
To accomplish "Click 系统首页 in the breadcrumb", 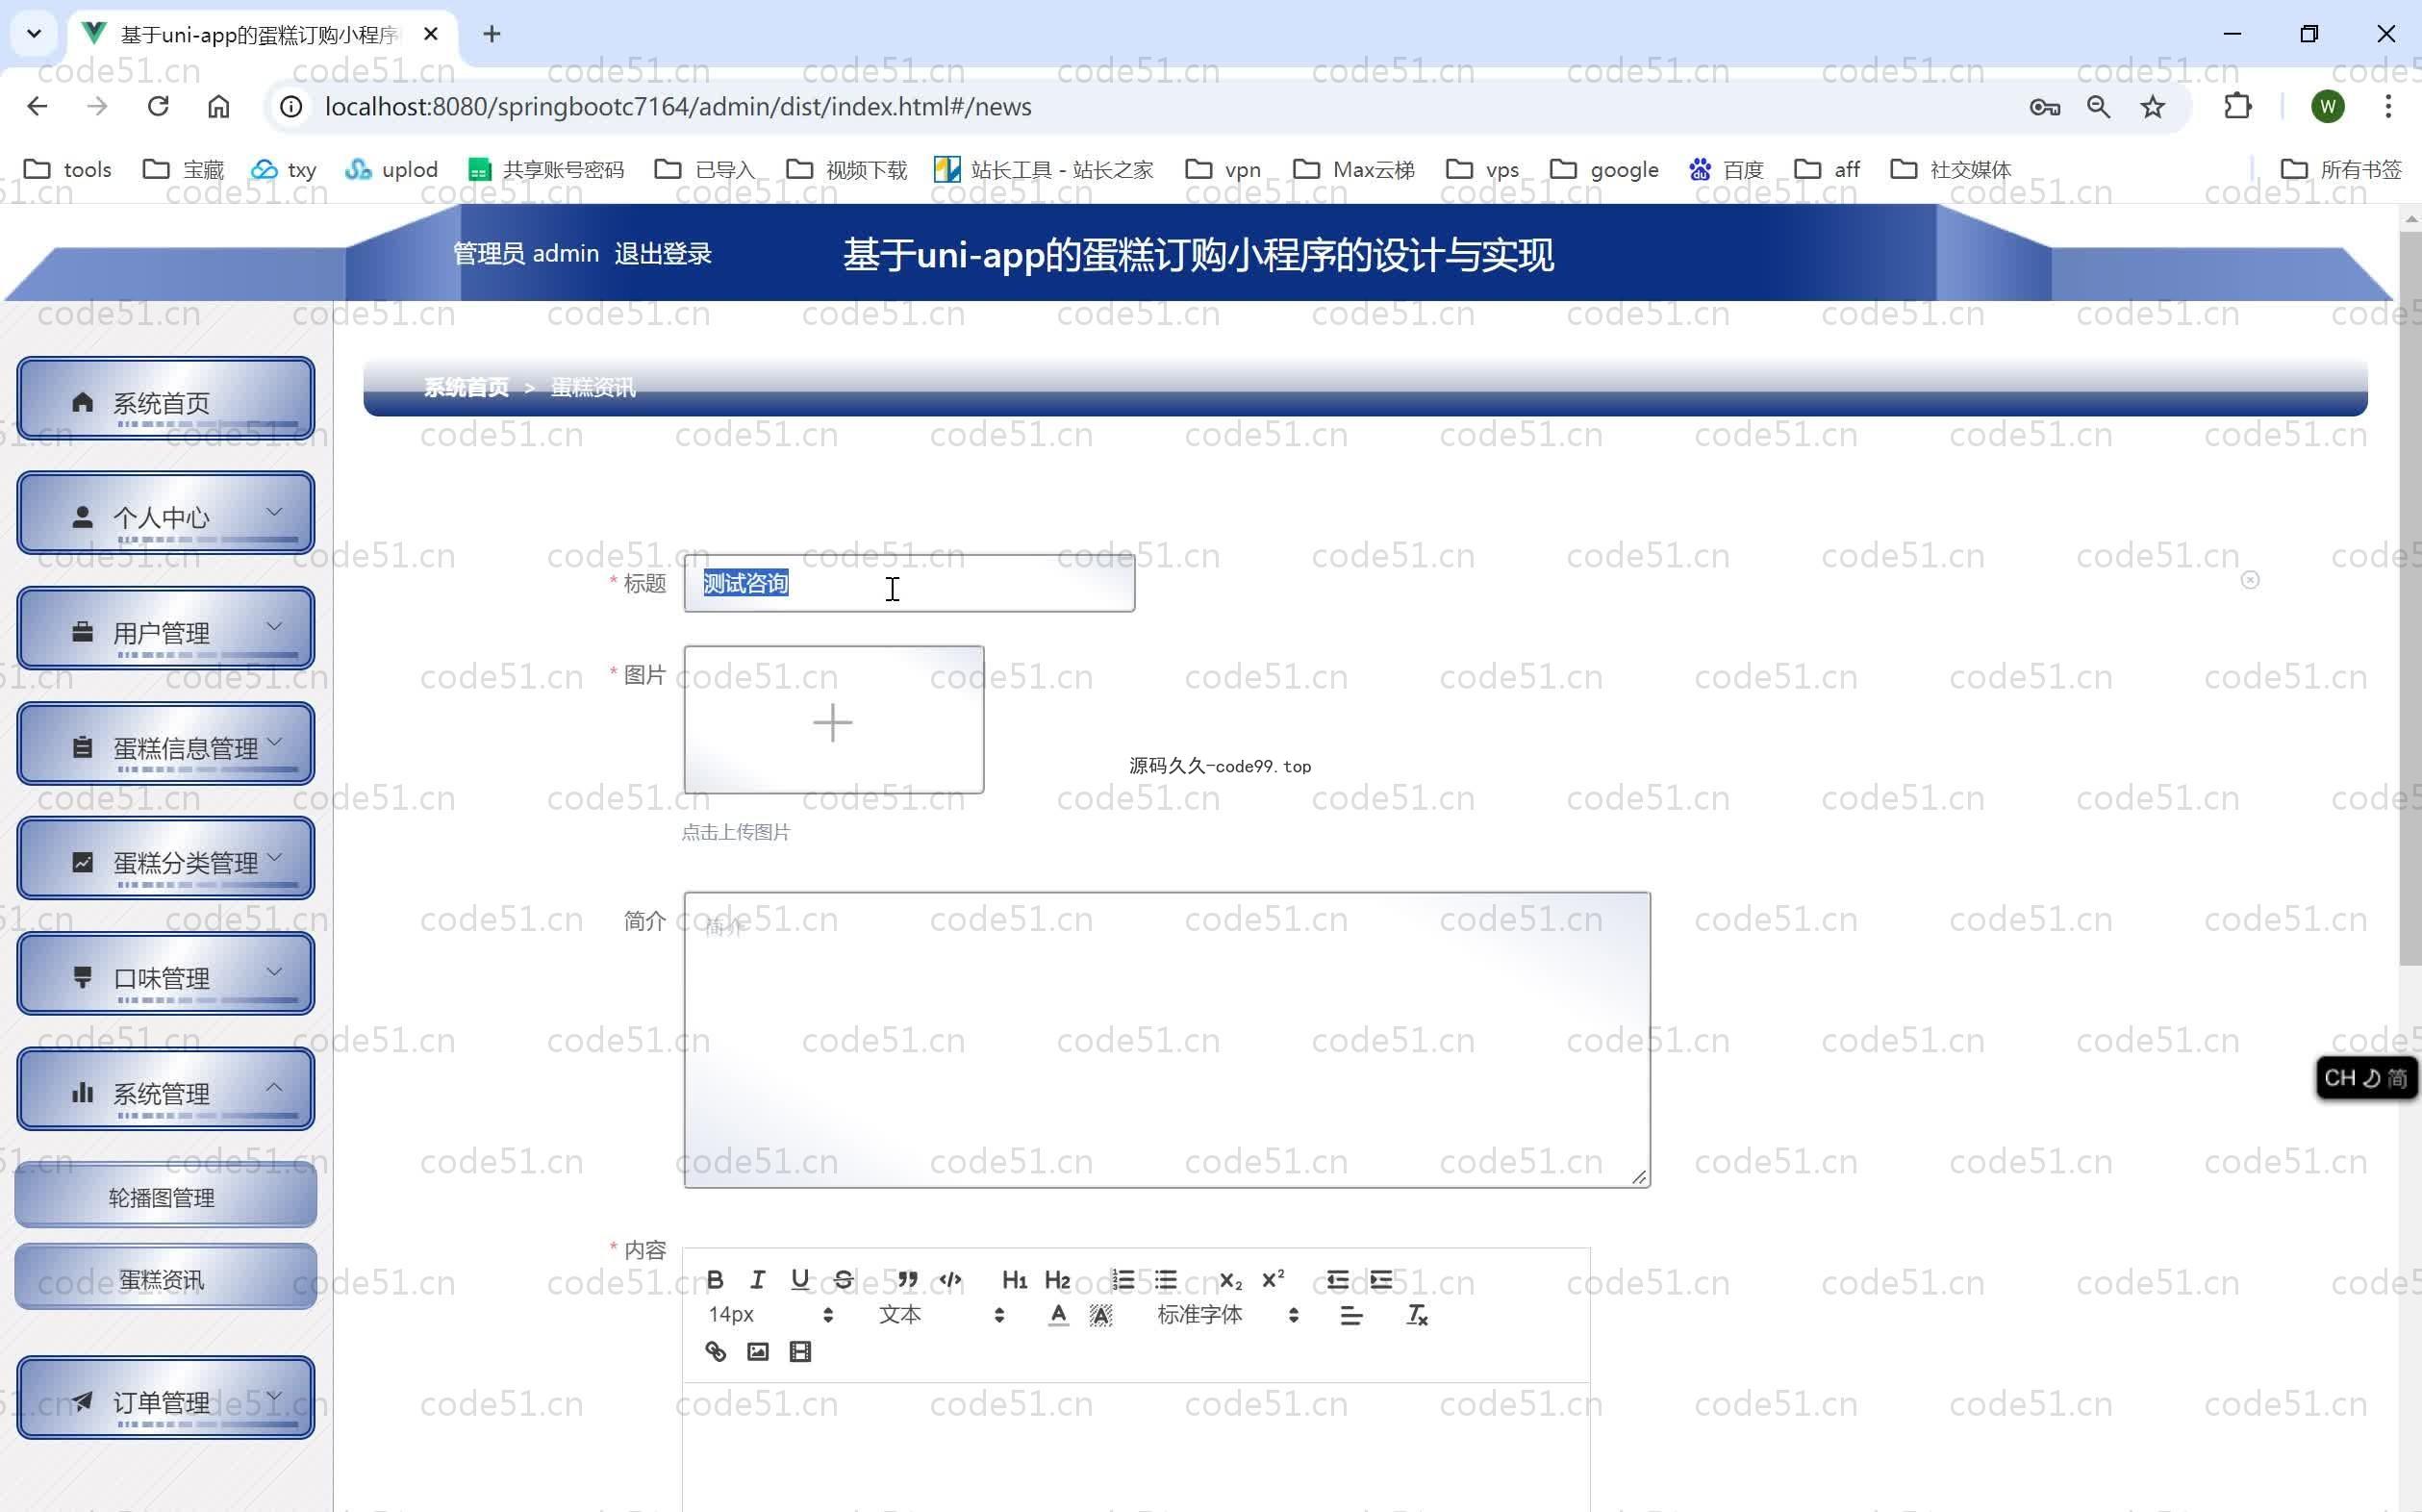I will [x=466, y=387].
